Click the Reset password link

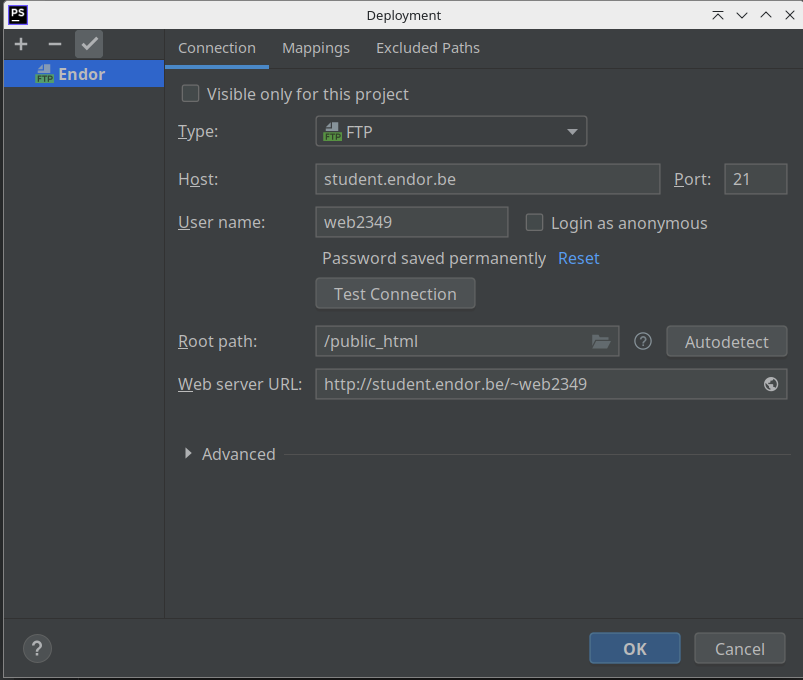click(578, 258)
